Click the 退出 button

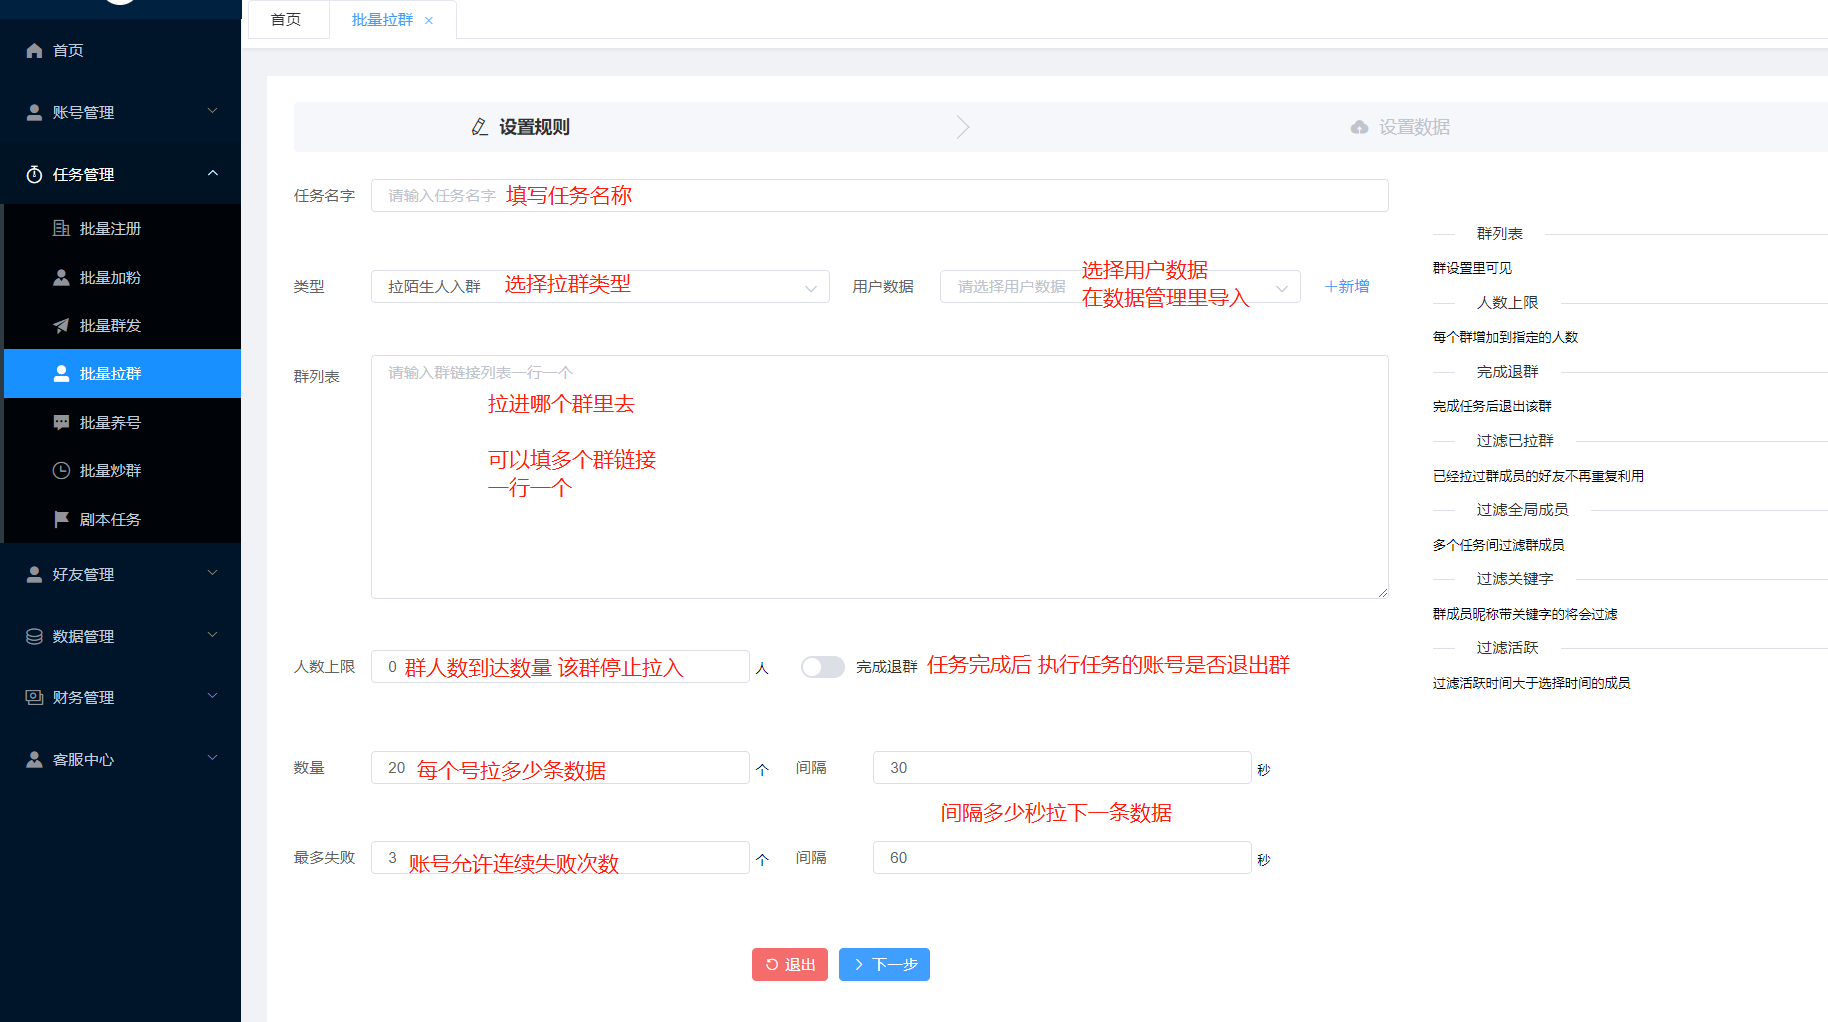pyautogui.click(x=789, y=965)
